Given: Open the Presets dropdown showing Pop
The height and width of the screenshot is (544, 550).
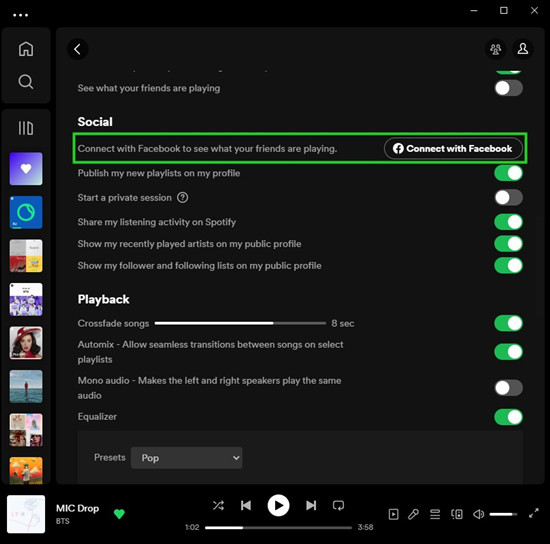Looking at the screenshot, I should click(186, 458).
